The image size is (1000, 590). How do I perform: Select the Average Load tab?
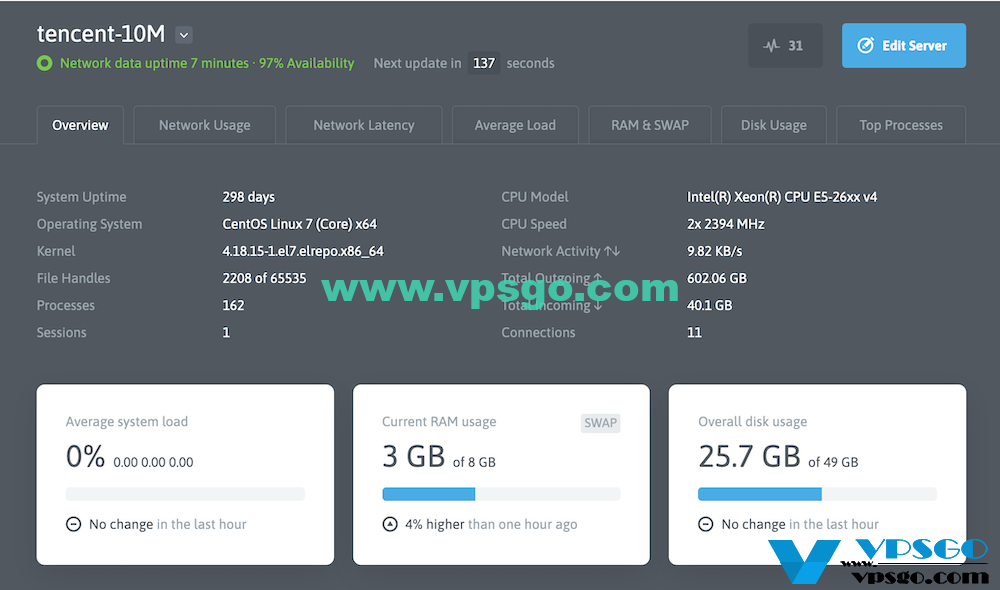[x=515, y=125]
